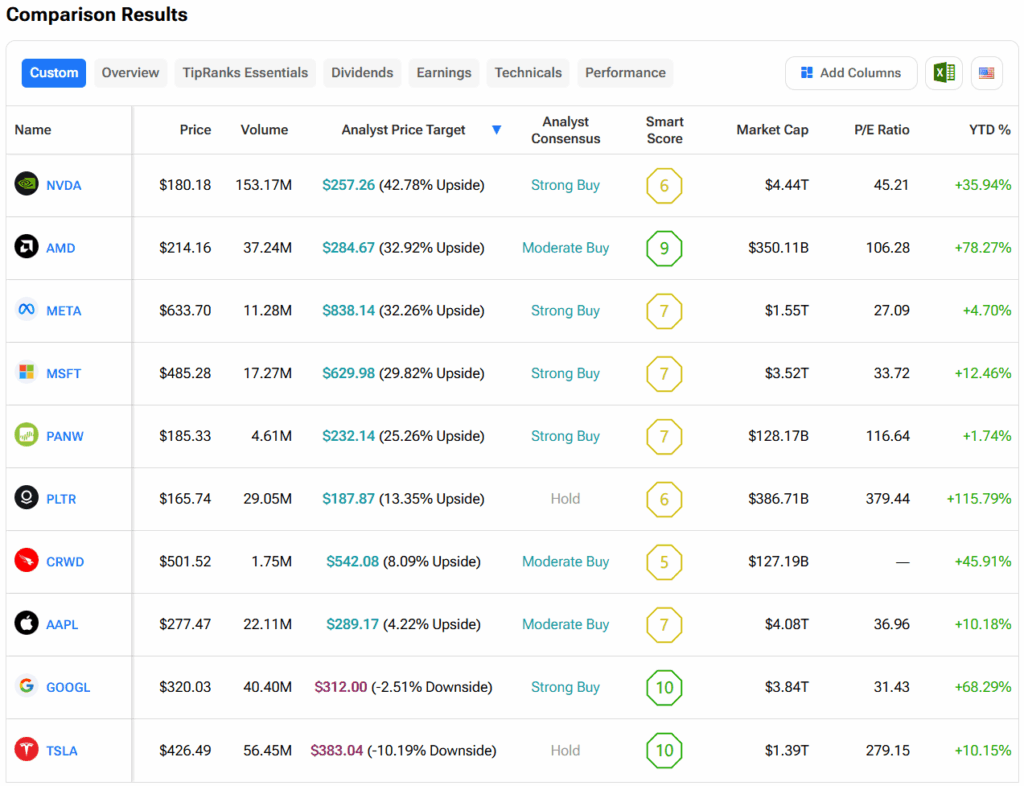This screenshot has width=1024, height=786.
Task: Select the TipRanks Essentials tab
Action: [x=245, y=73]
